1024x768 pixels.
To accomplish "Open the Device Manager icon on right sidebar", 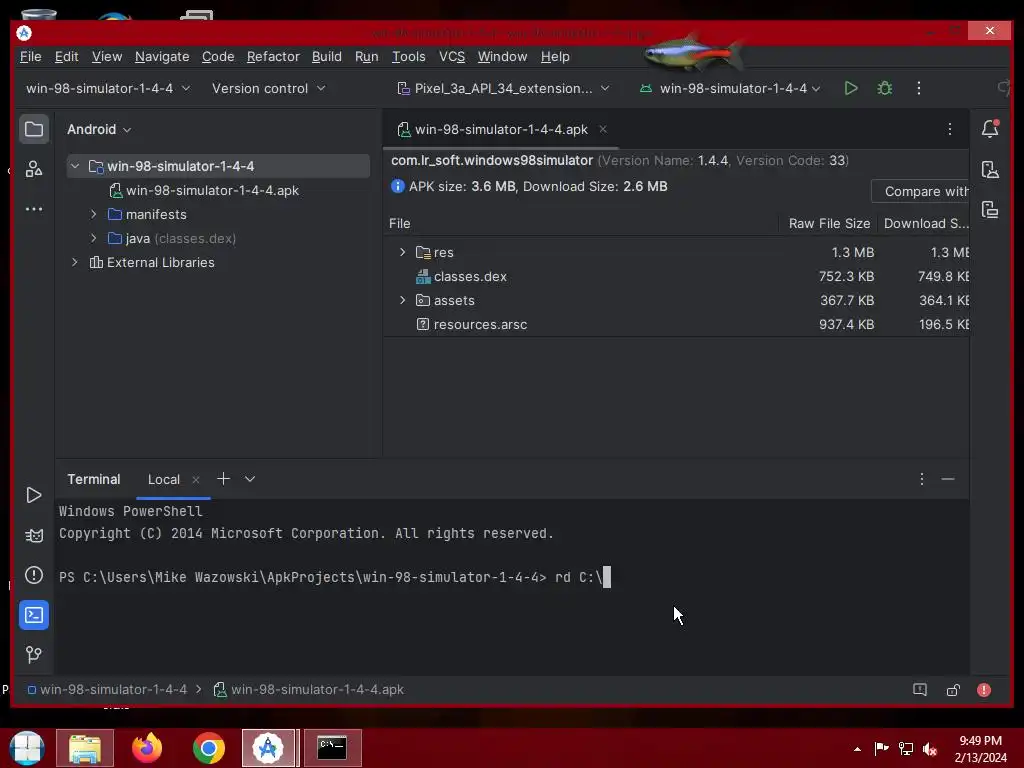I will (x=990, y=170).
